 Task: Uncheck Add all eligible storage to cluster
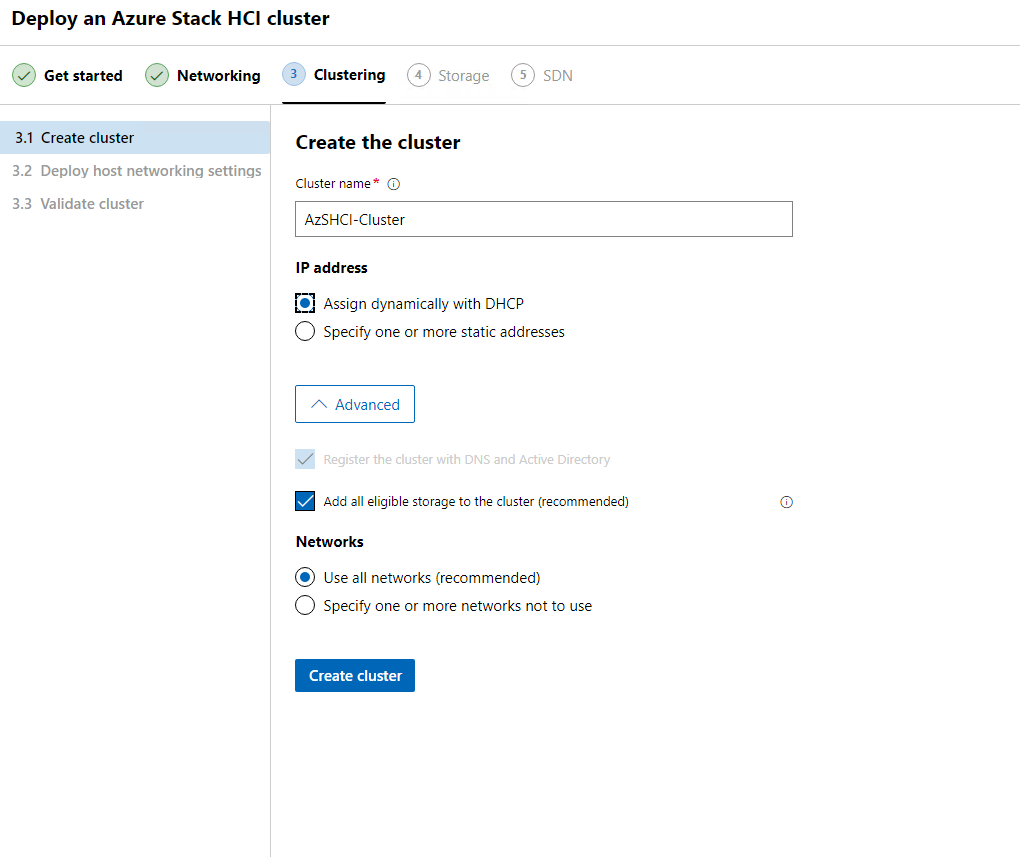305,502
